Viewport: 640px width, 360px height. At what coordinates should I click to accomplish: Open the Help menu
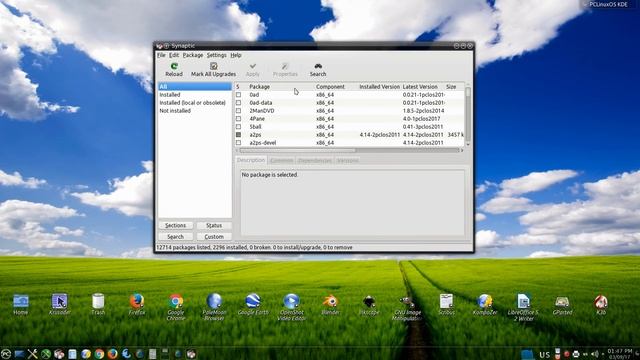[236, 55]
